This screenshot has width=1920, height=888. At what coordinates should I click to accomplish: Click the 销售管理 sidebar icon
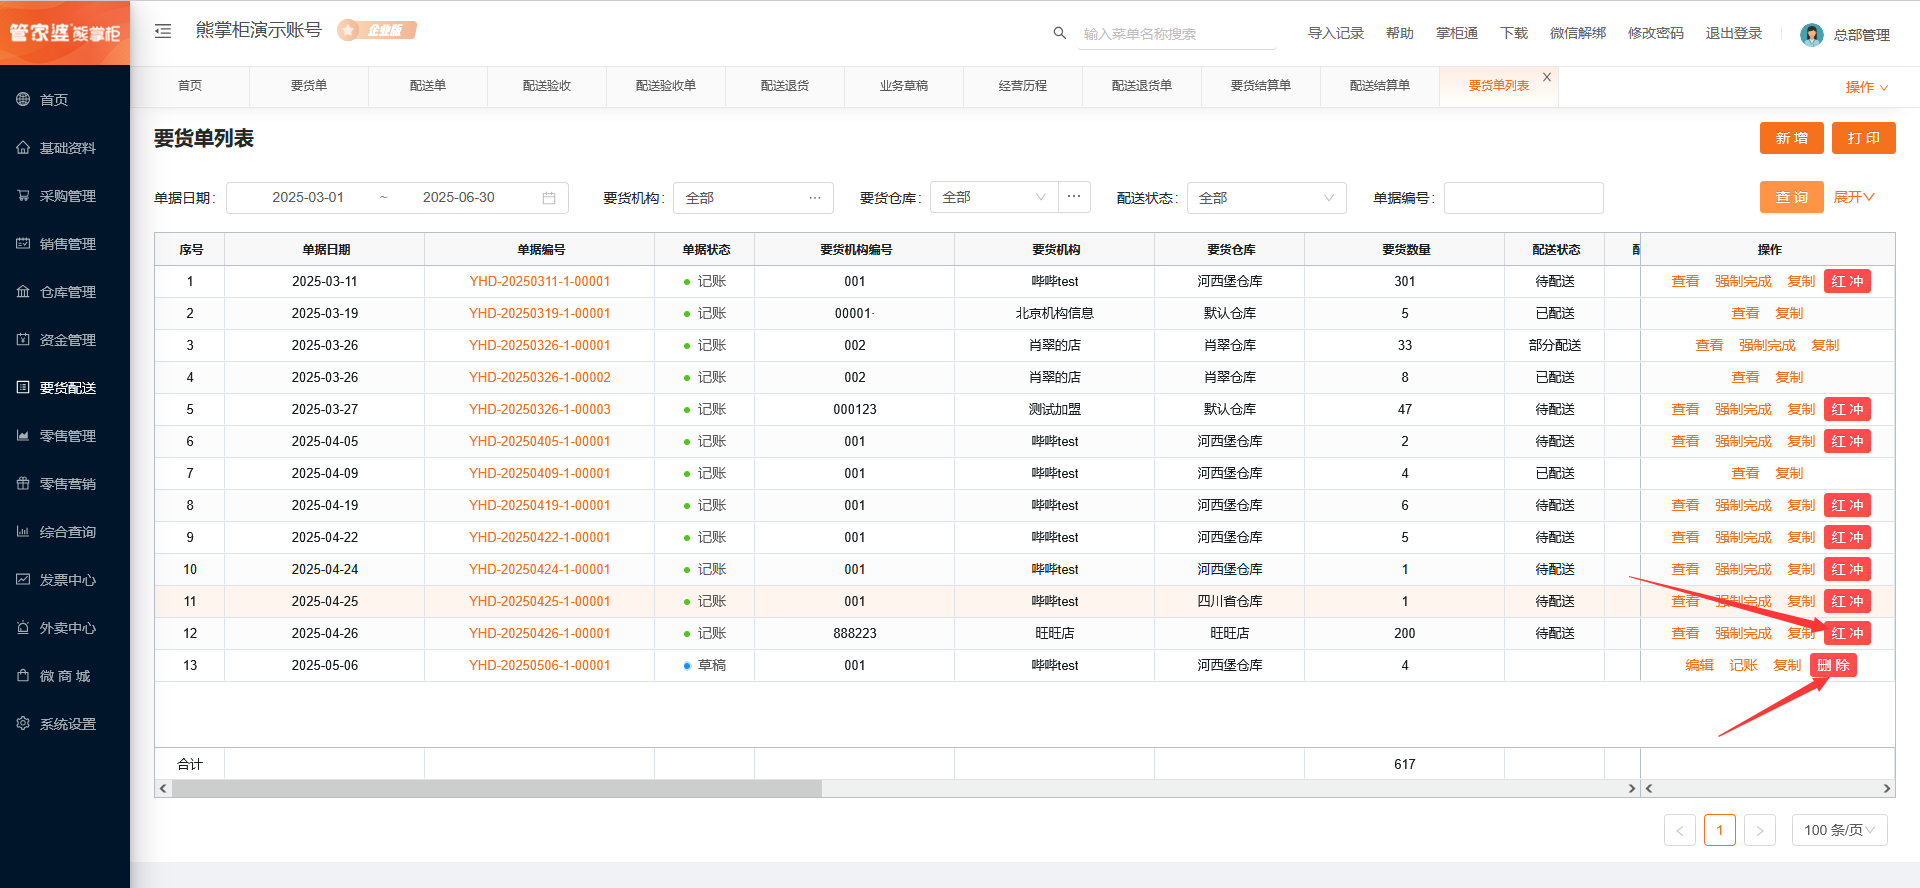point(23,243)
